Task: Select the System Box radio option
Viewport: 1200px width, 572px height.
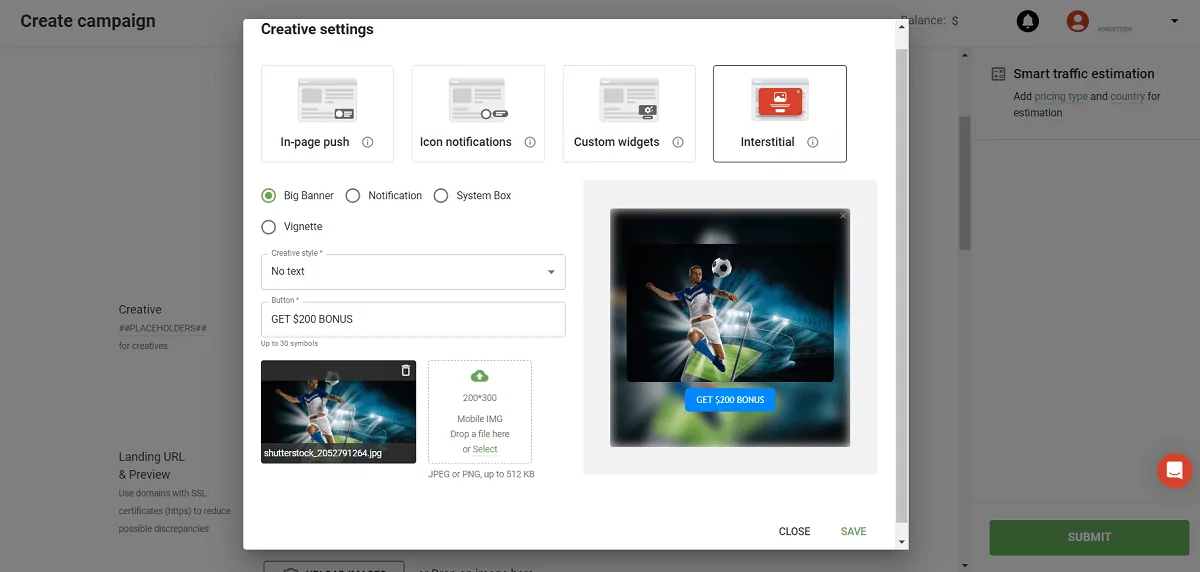Action: tap(441, 196)
